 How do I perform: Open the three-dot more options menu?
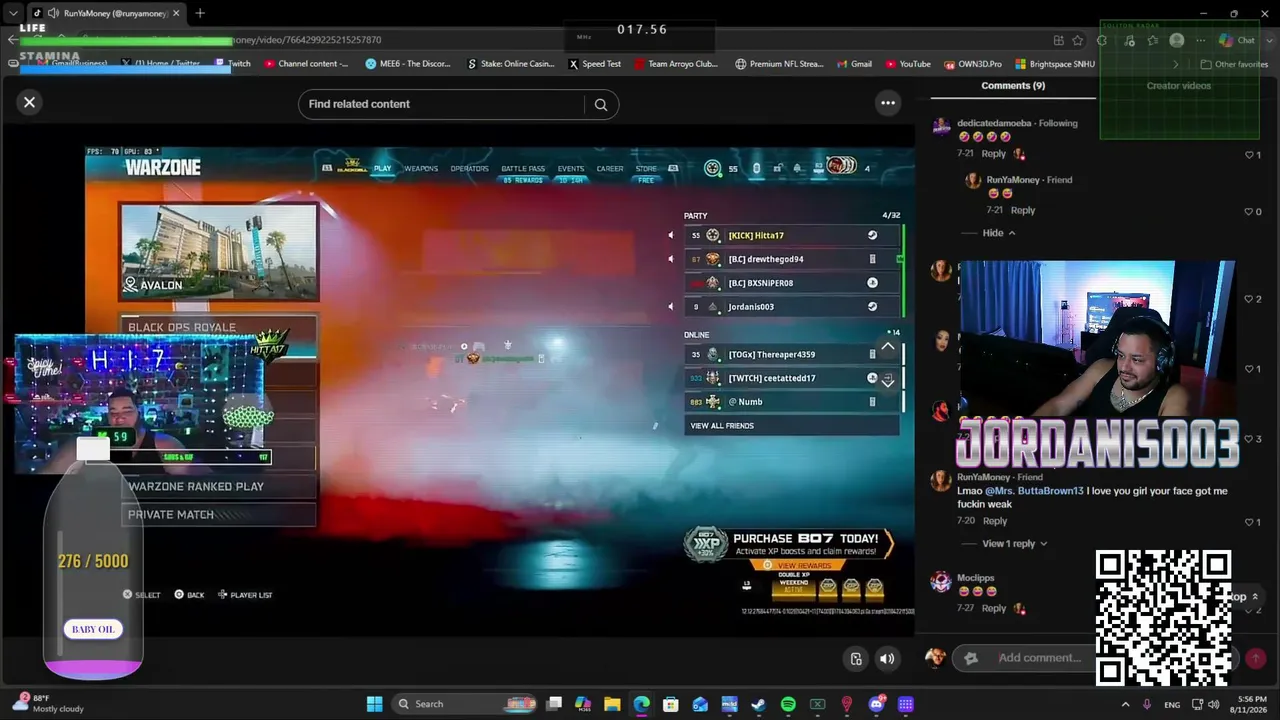coord(887,103)
